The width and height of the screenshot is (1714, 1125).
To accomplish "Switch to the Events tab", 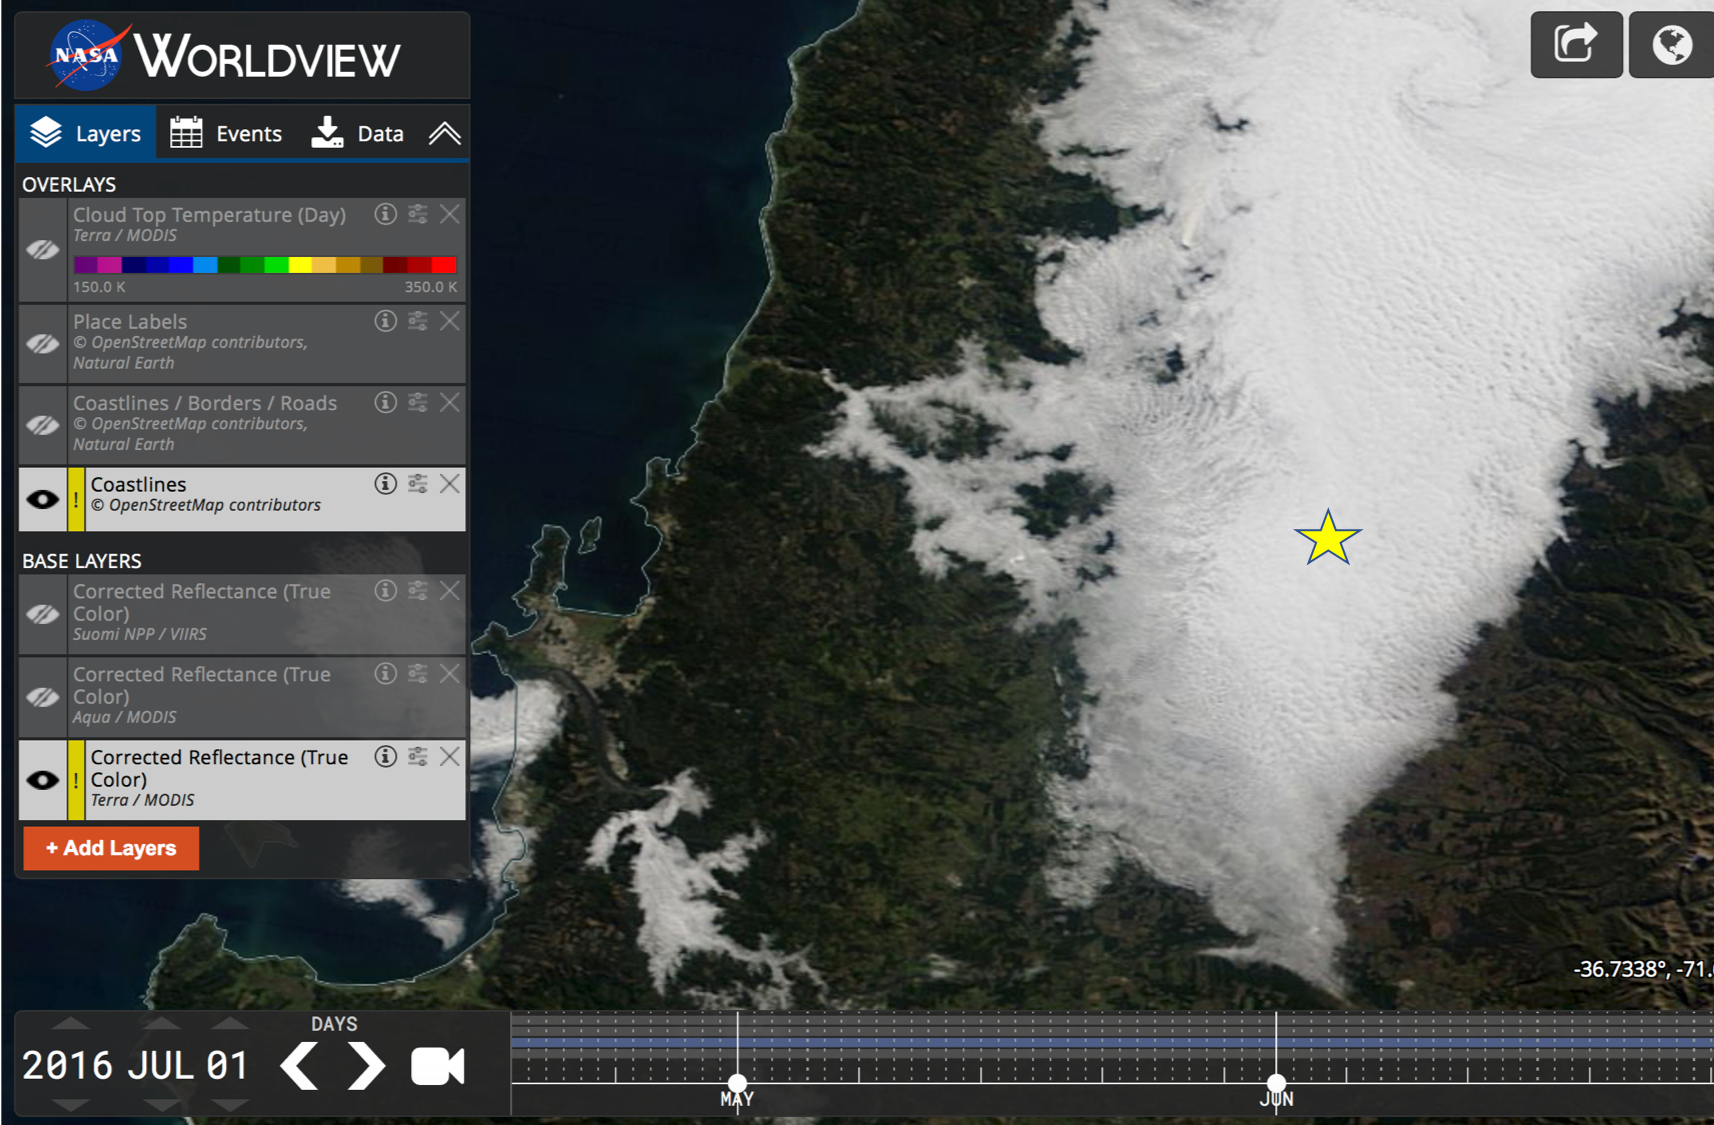I will [226, 133].
